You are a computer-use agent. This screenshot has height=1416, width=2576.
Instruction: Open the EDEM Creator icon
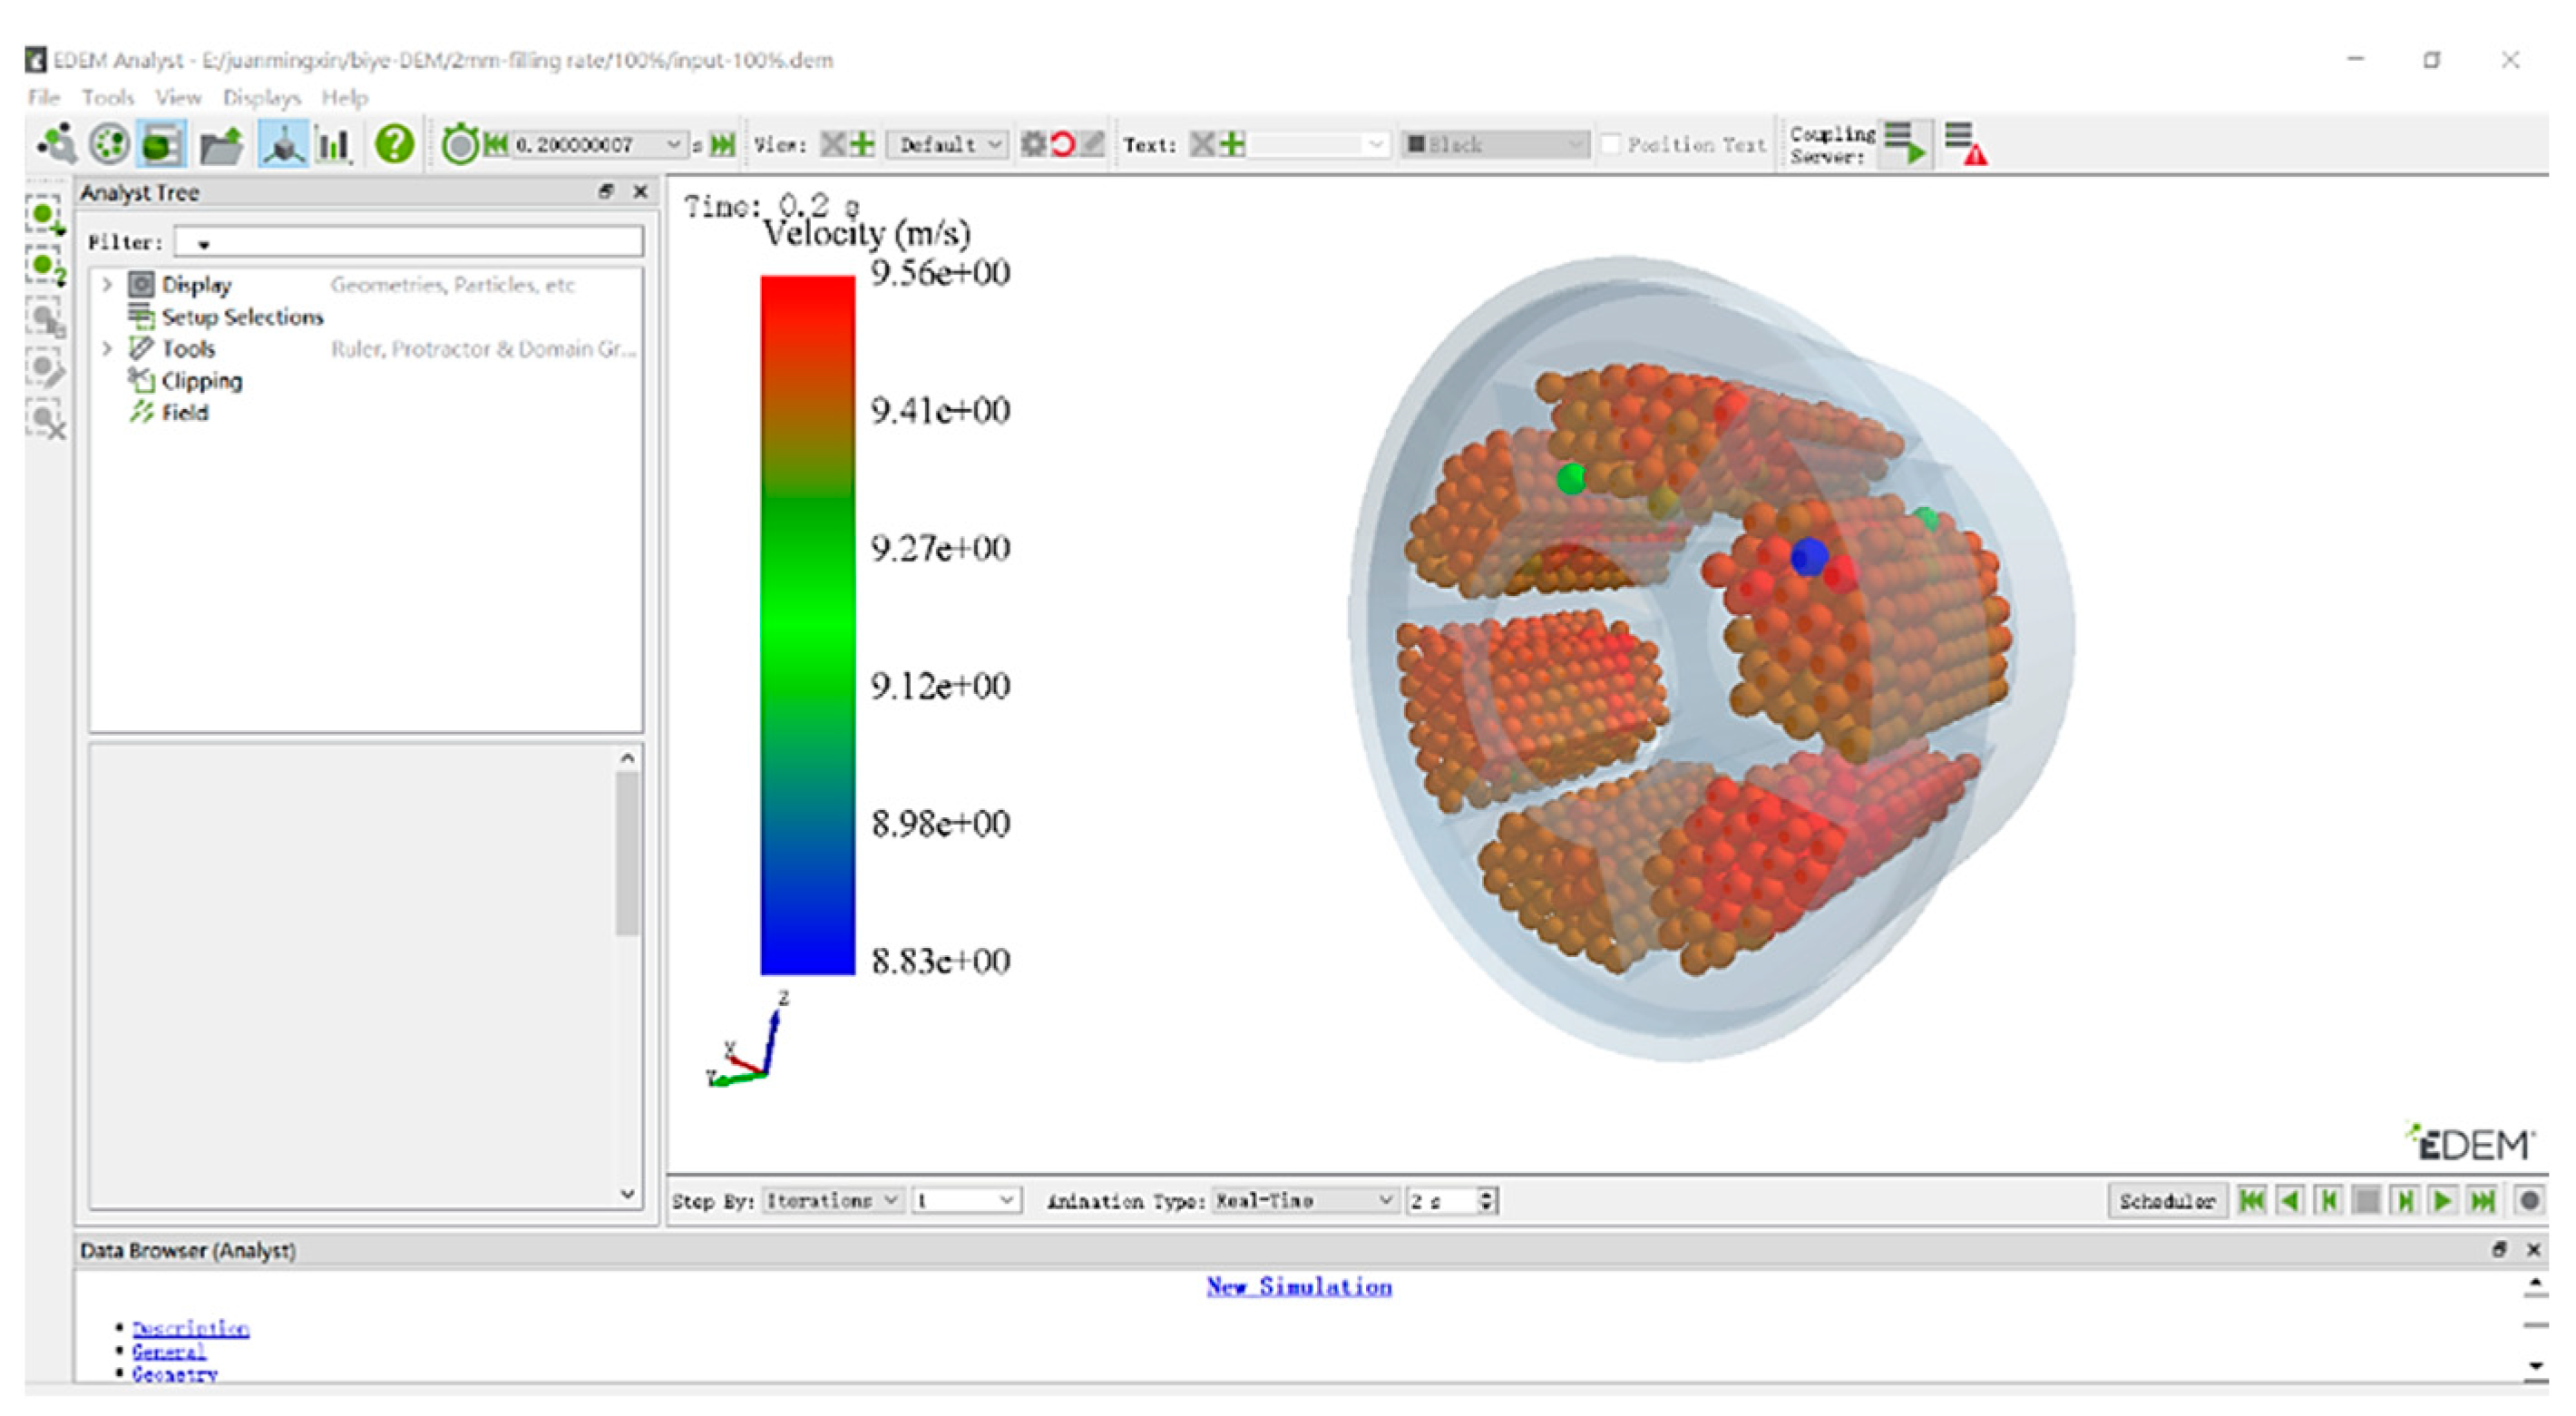pos(56,145)
